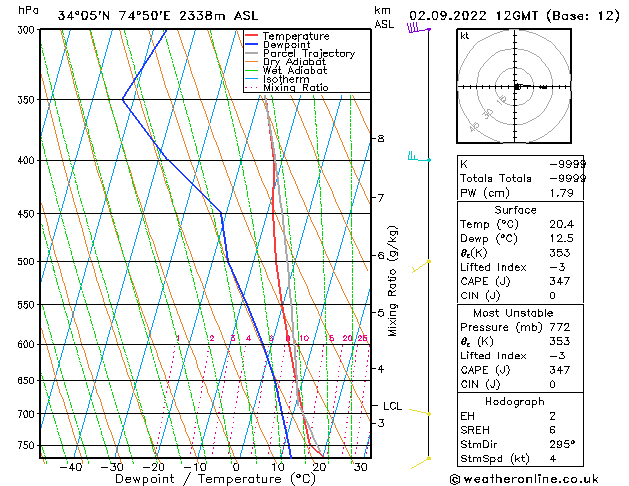Image resolution: width=629 pixels, height=486 pixels.
Task: Click the purple wind barb at 300 hPa
Action: pyautogui.click(x=416, y=29)
